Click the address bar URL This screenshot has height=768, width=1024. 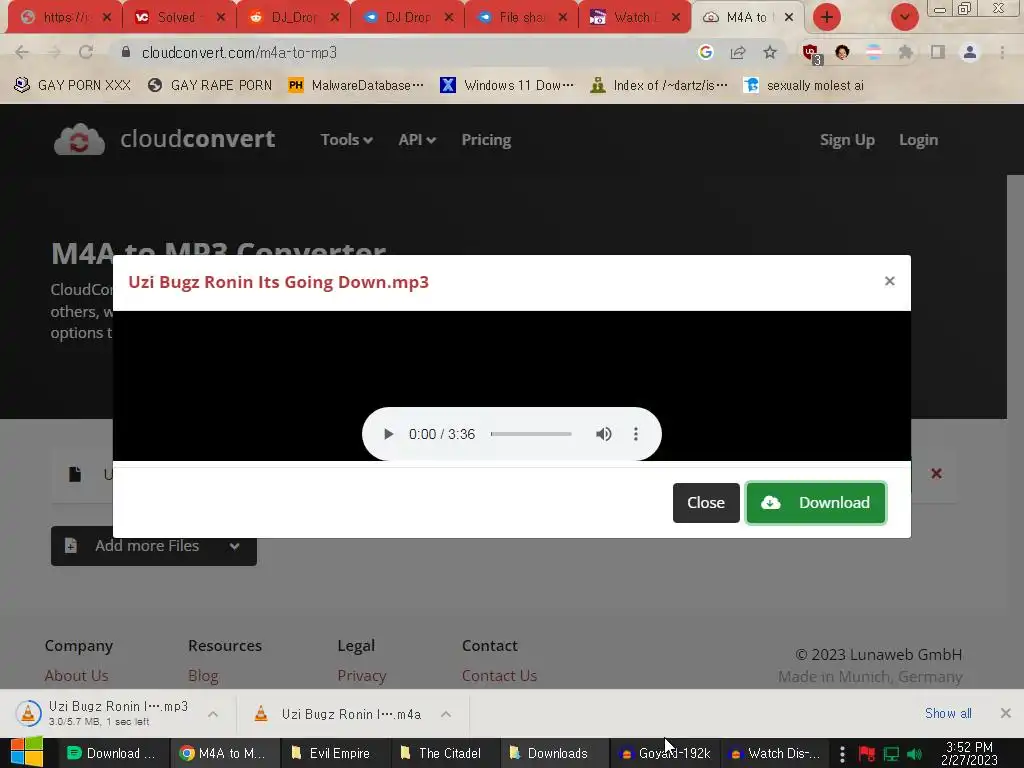(x=239, y=52)
